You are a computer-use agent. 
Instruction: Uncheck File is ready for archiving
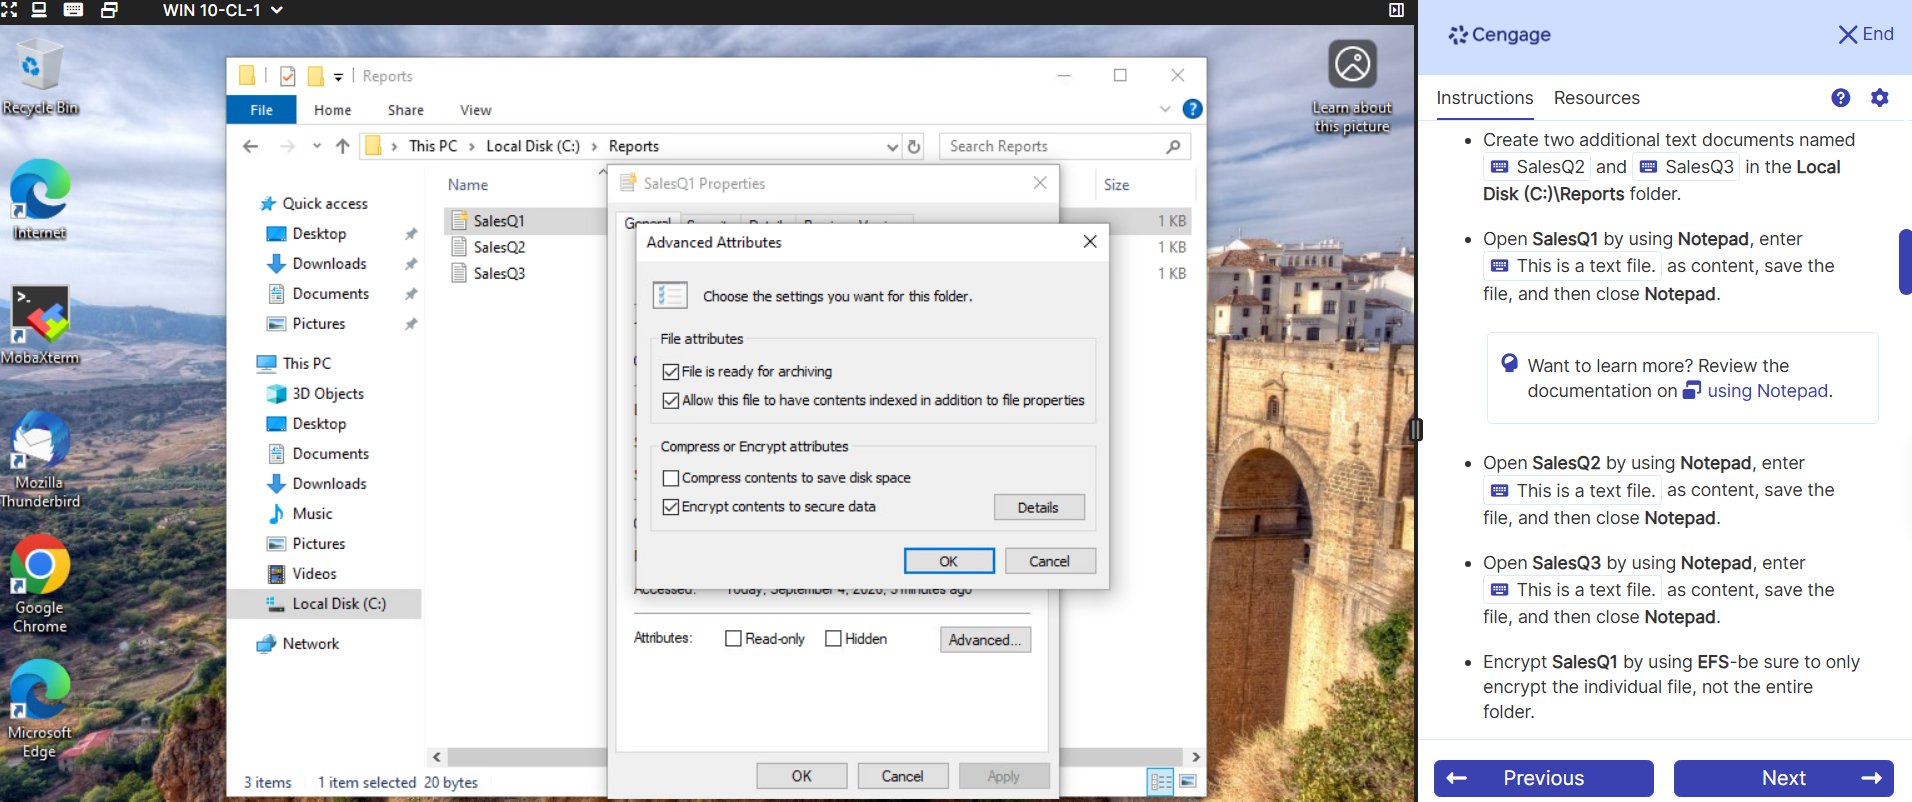tap(671, 372)
